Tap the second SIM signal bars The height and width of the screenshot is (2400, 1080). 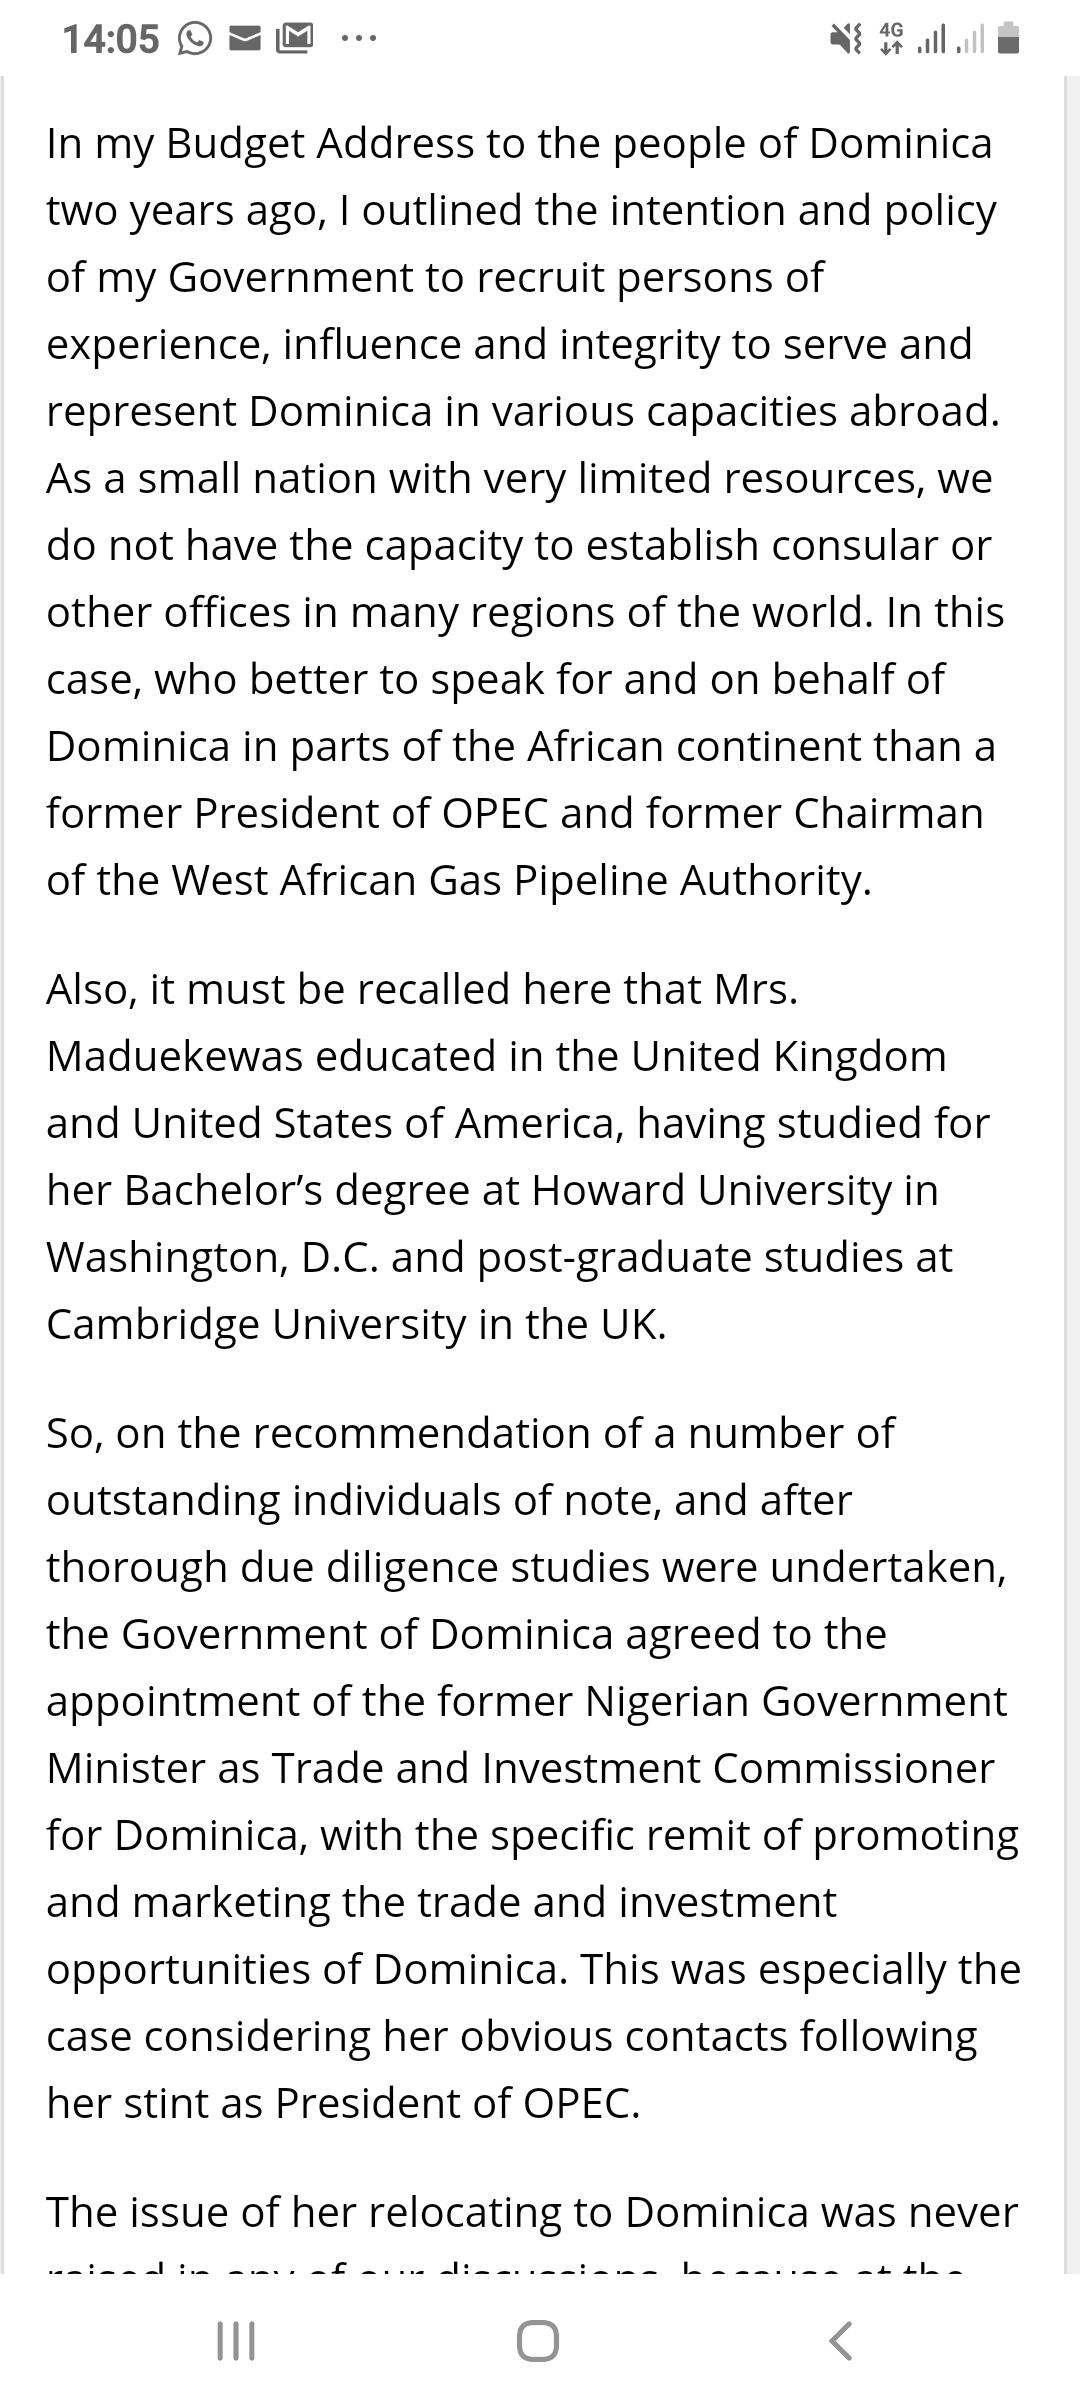coord(970,39)
